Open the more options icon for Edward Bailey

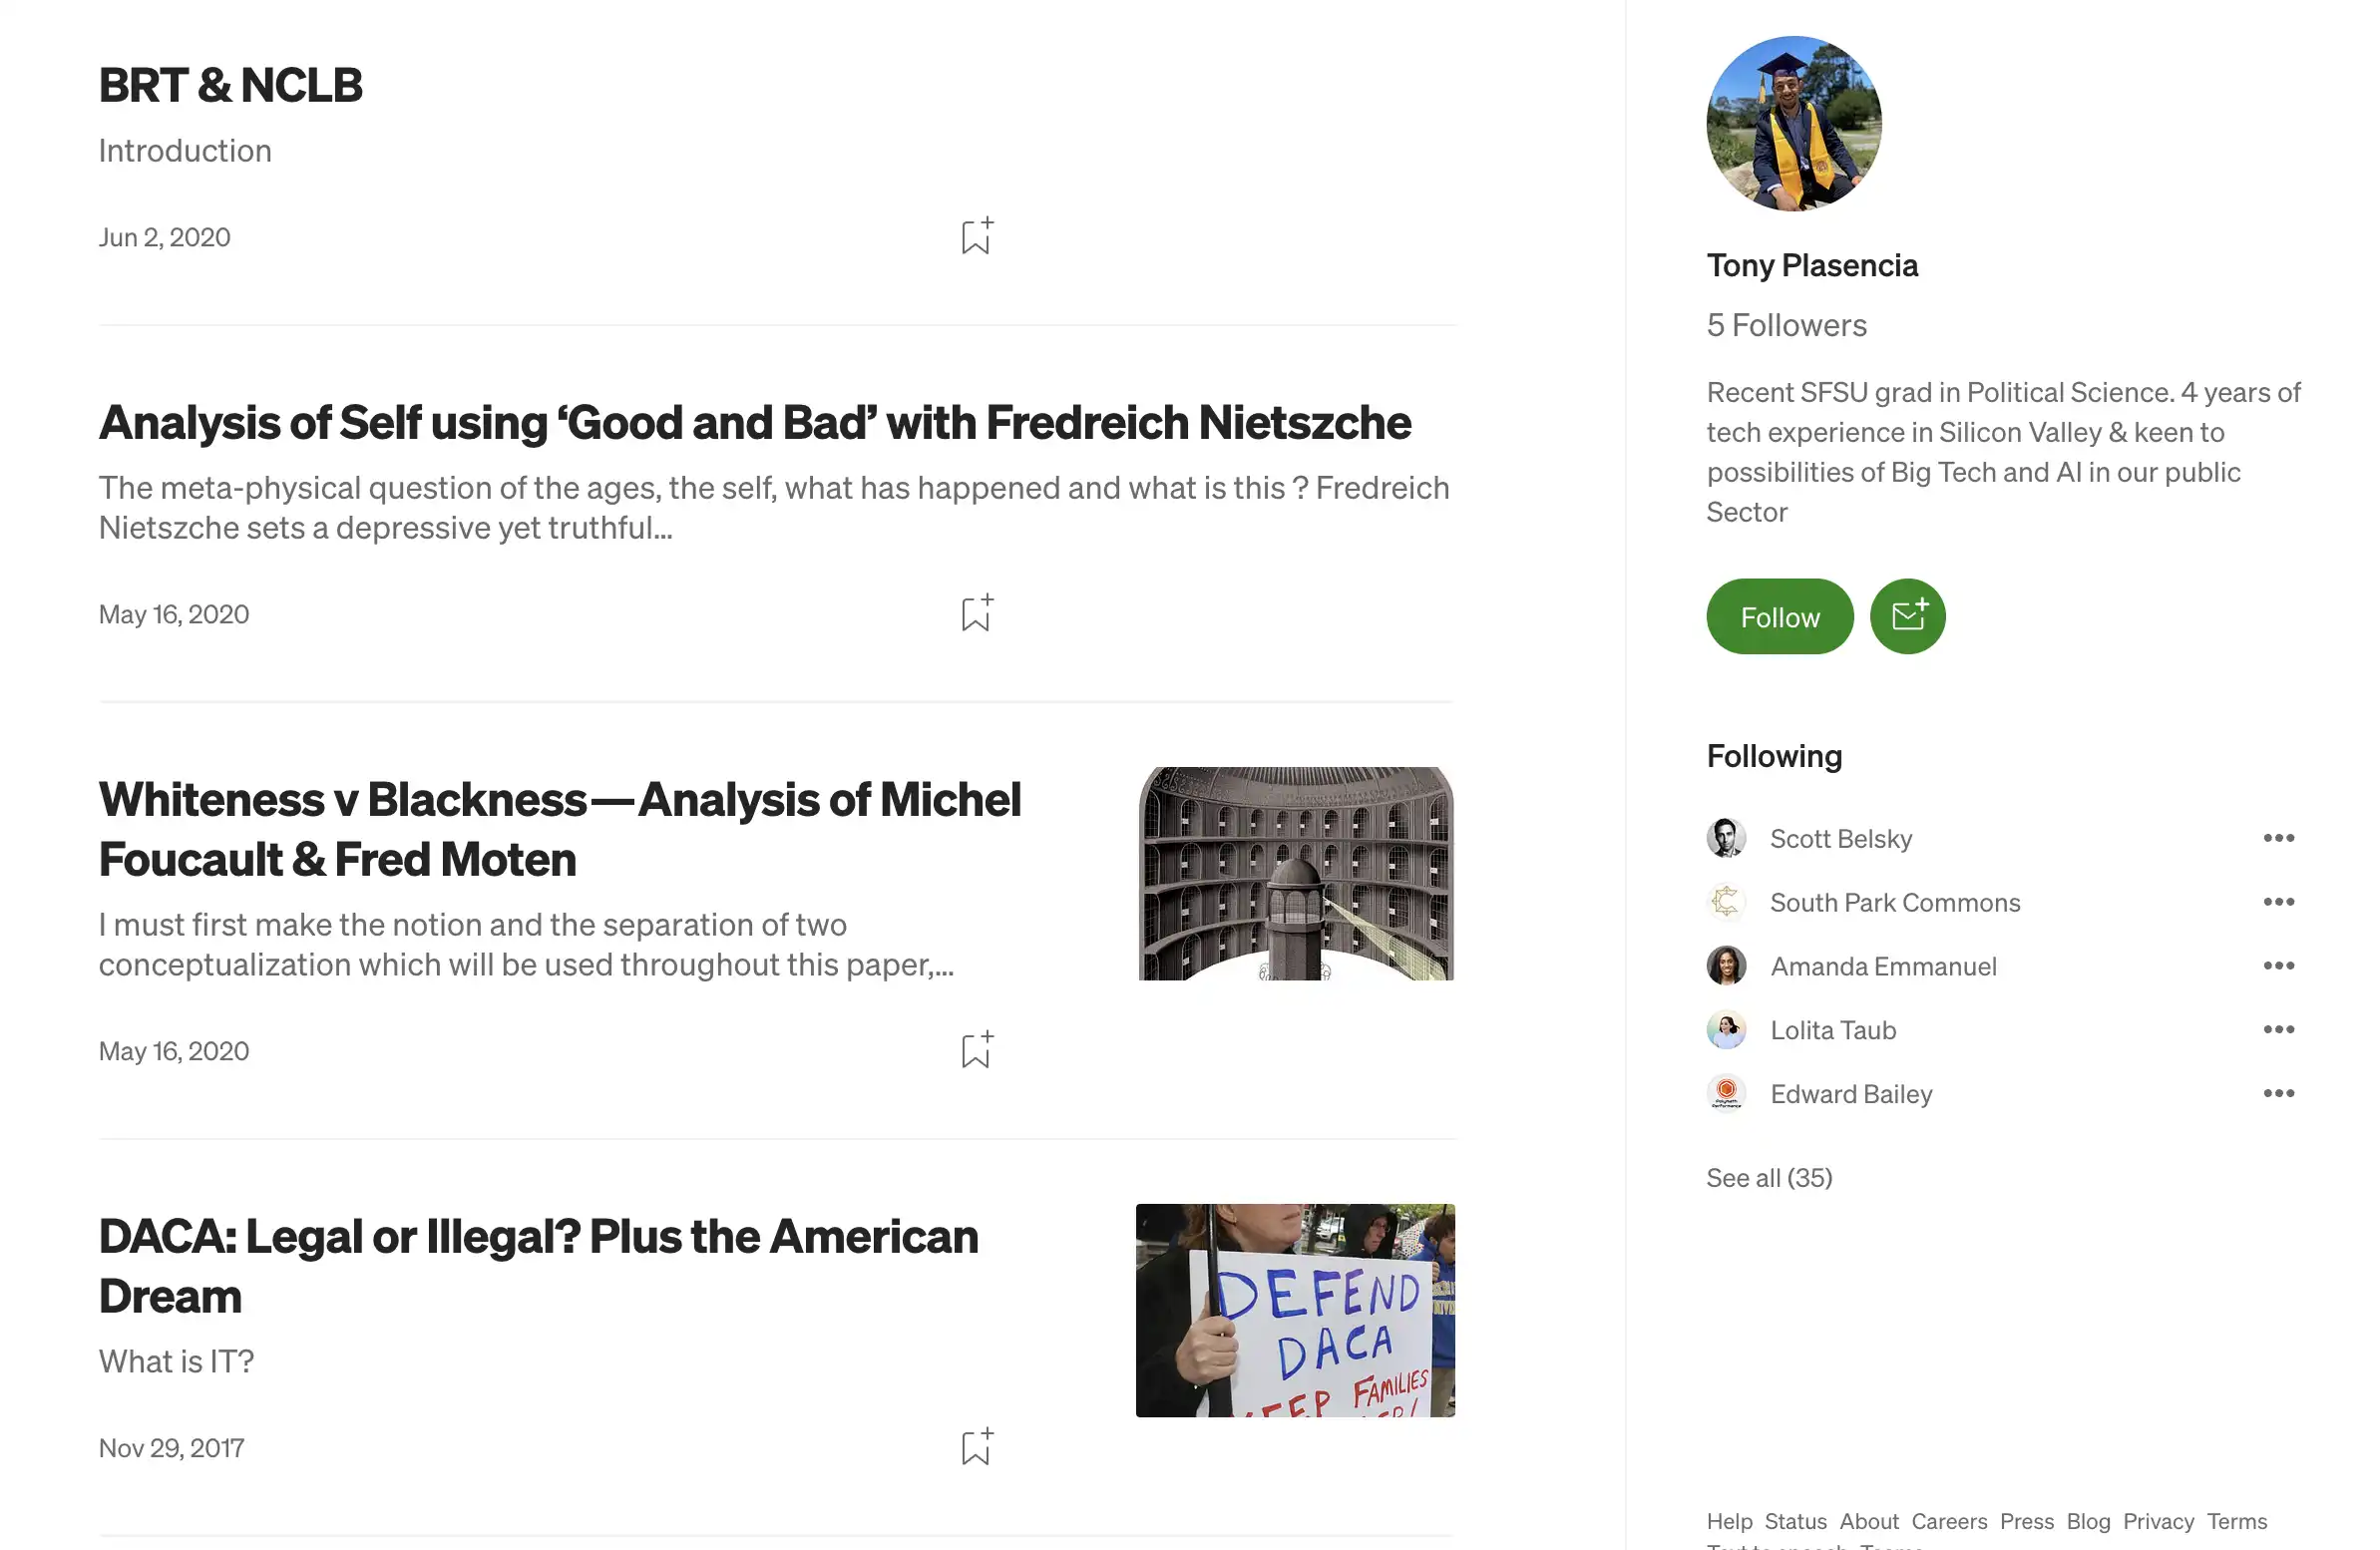coord(2277,1092)
